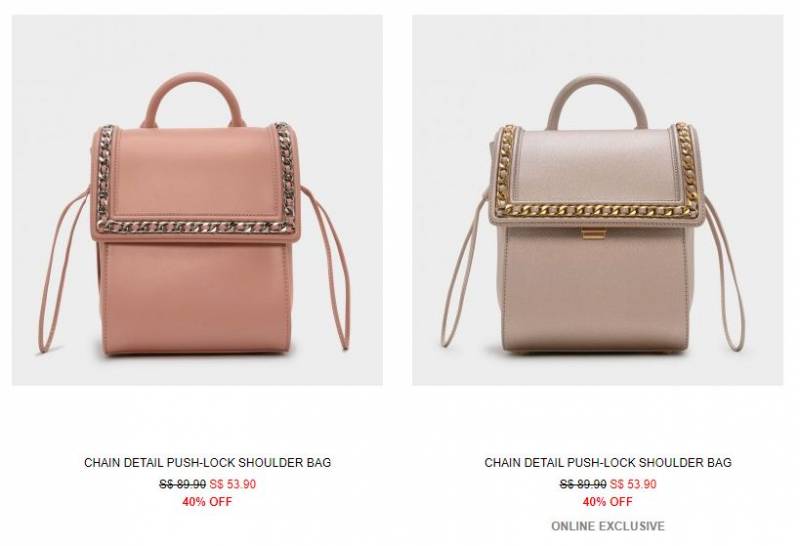Screen dimensions: 800x546
Task: Click the pink bag's S$ 89.90 strikethrough price
Action: pos(182,484)
